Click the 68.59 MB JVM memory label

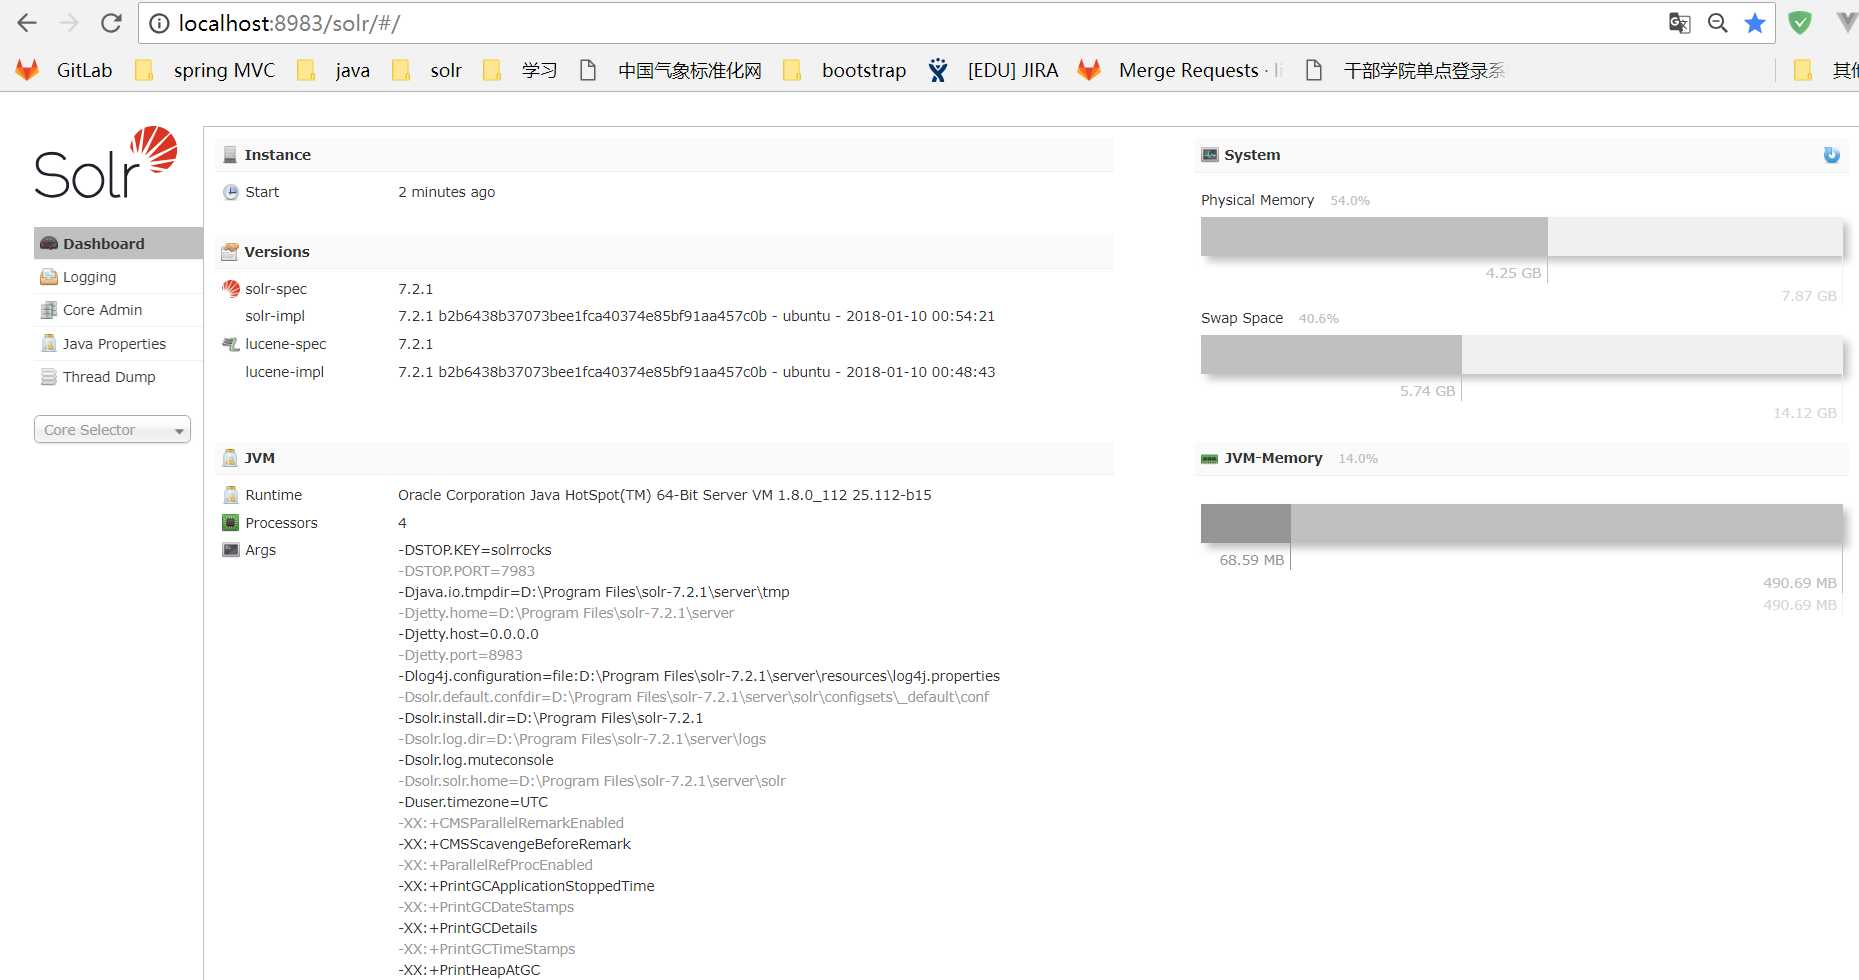(x=1252, y=560)
